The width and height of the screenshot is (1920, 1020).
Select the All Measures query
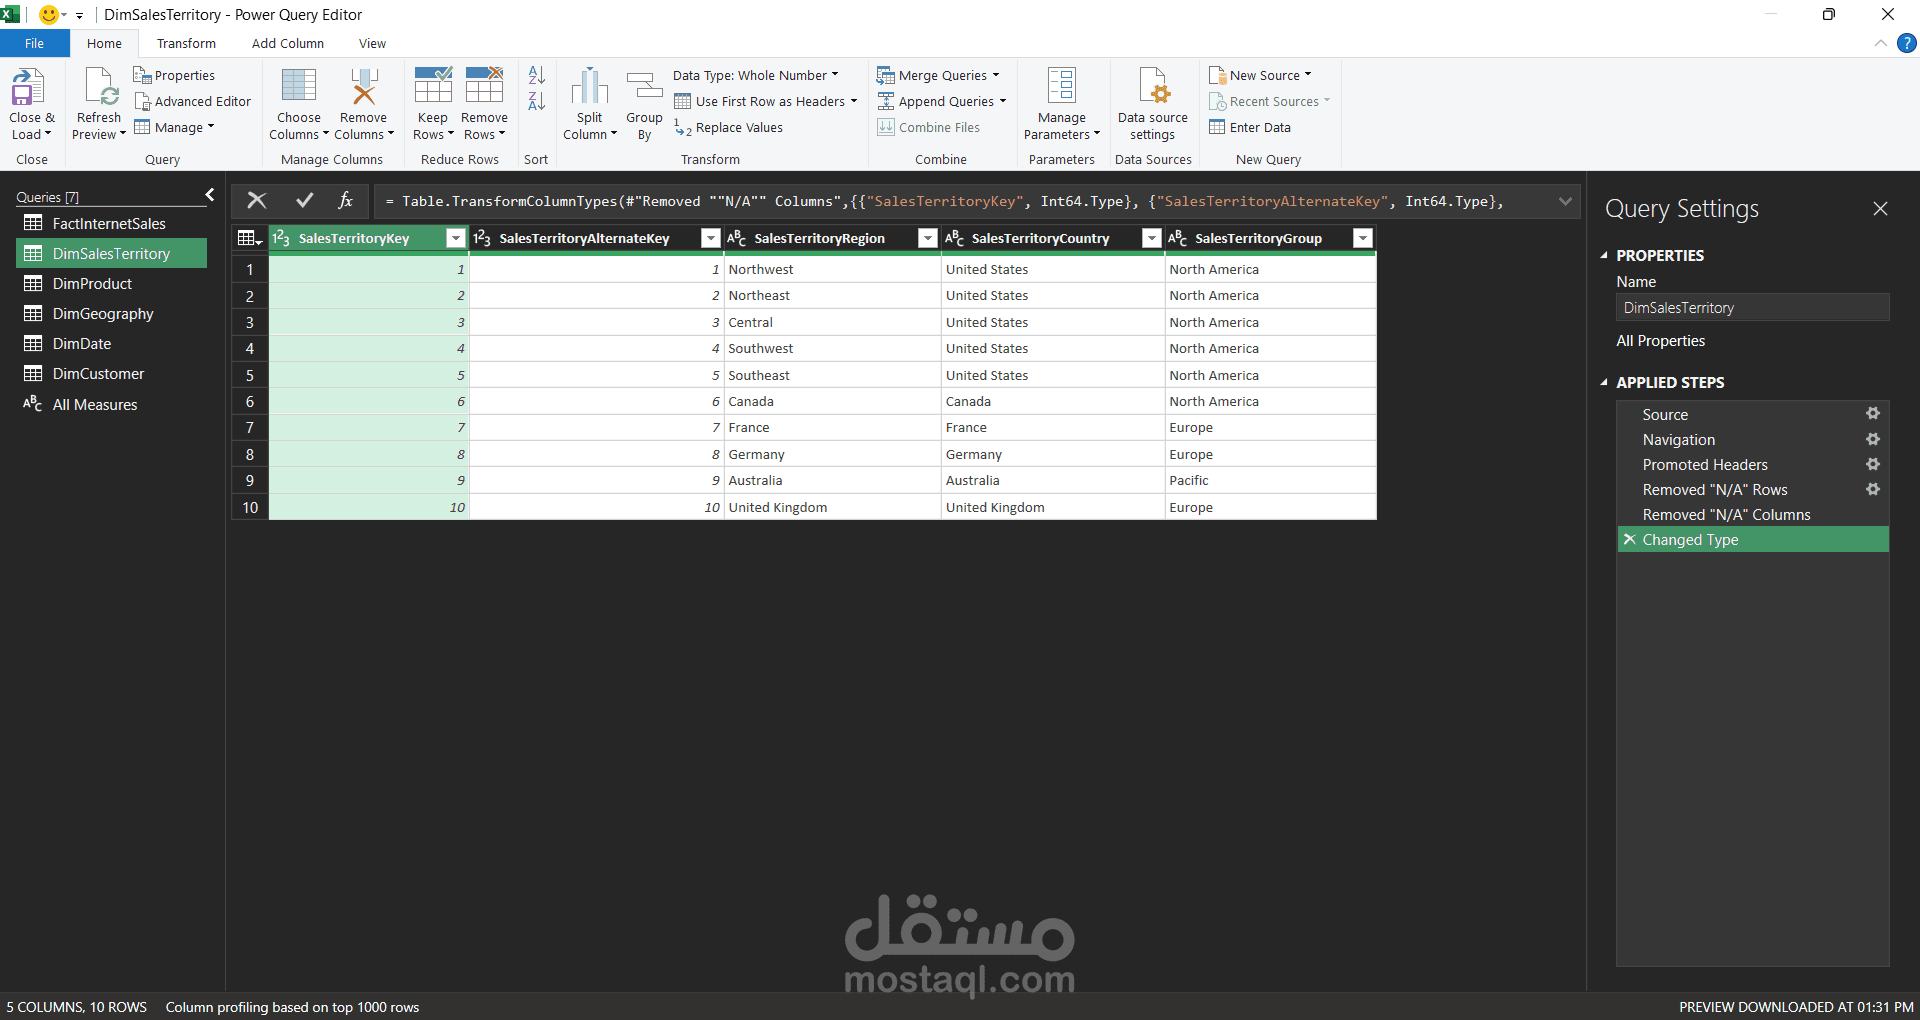pos(112,404)
